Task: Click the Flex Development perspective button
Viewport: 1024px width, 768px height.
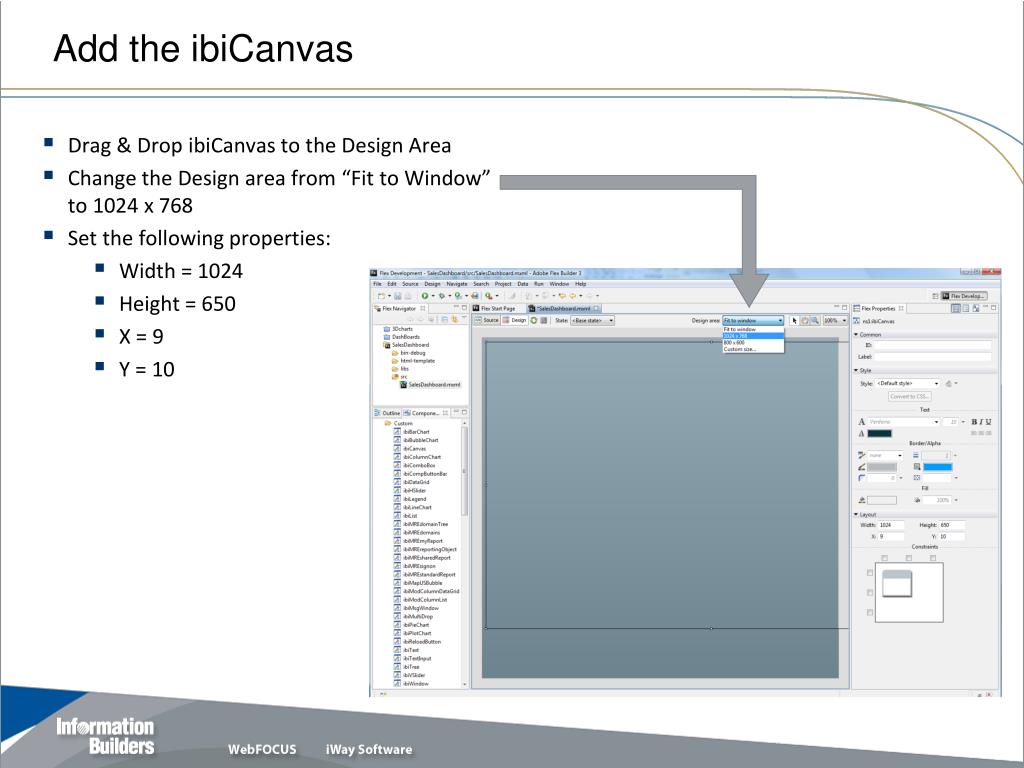Action: click(x=964, y=296)
